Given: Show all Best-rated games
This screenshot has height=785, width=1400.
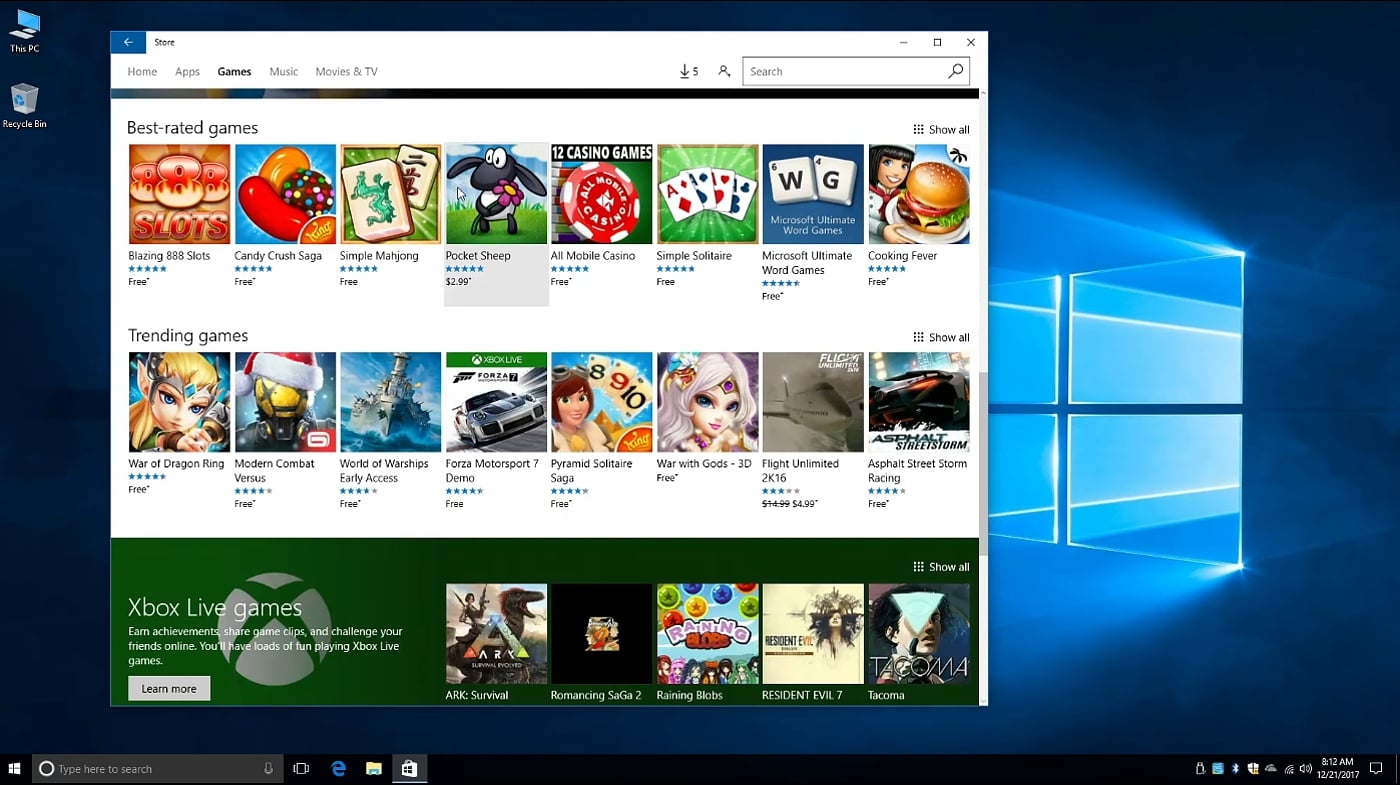Looking at the screenshot, I should 941,130.
